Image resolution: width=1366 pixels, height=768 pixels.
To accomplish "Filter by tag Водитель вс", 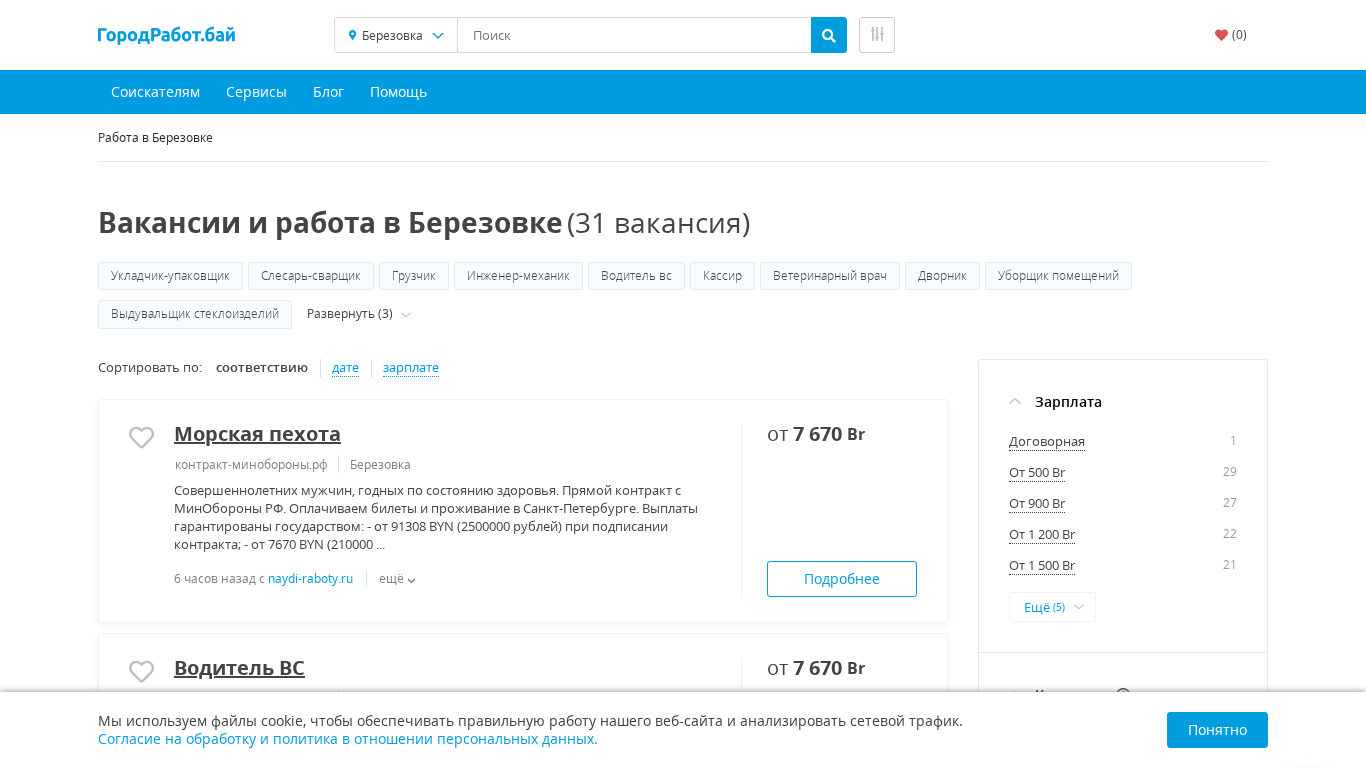I will 636,276.
